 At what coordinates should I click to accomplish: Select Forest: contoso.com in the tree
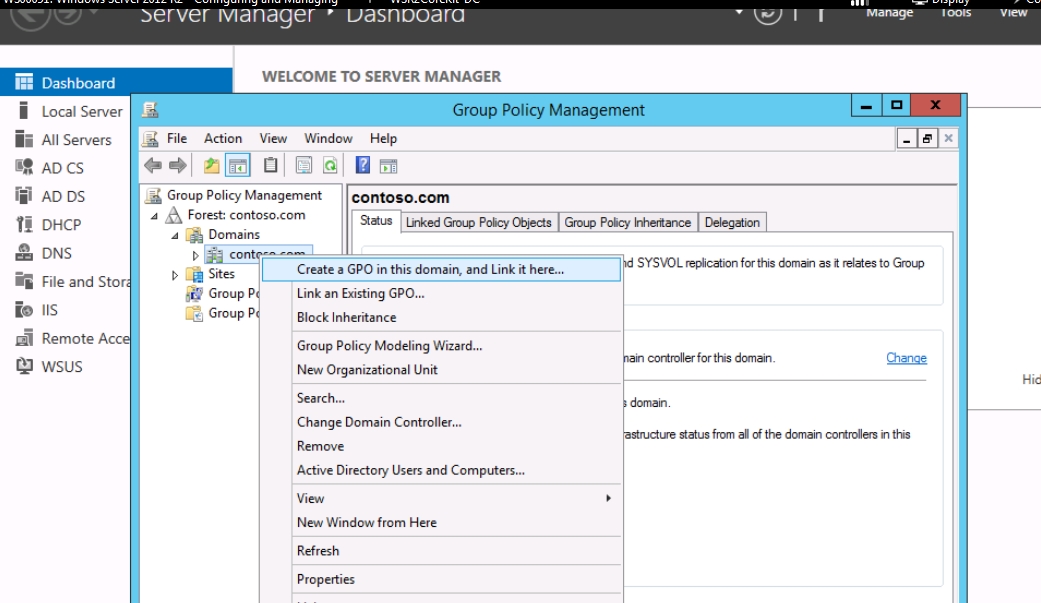246,215
